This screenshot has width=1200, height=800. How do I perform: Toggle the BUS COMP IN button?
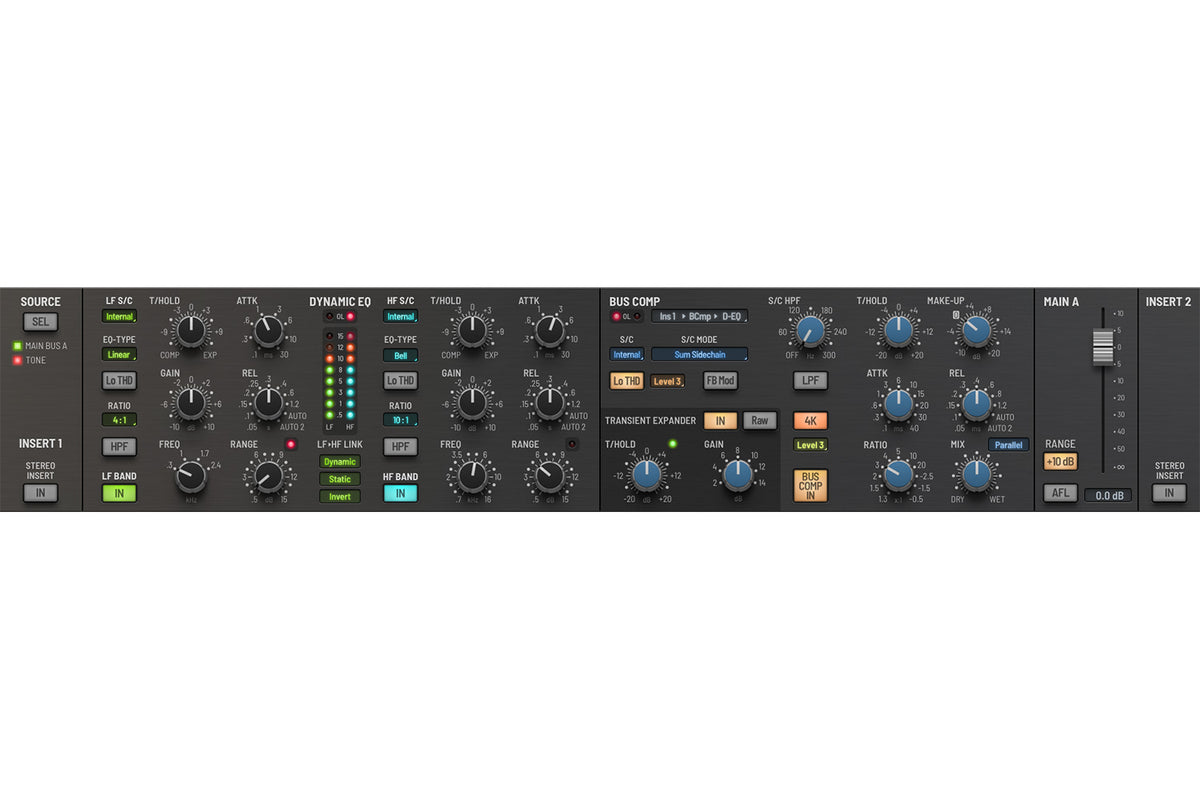[811, 486]
